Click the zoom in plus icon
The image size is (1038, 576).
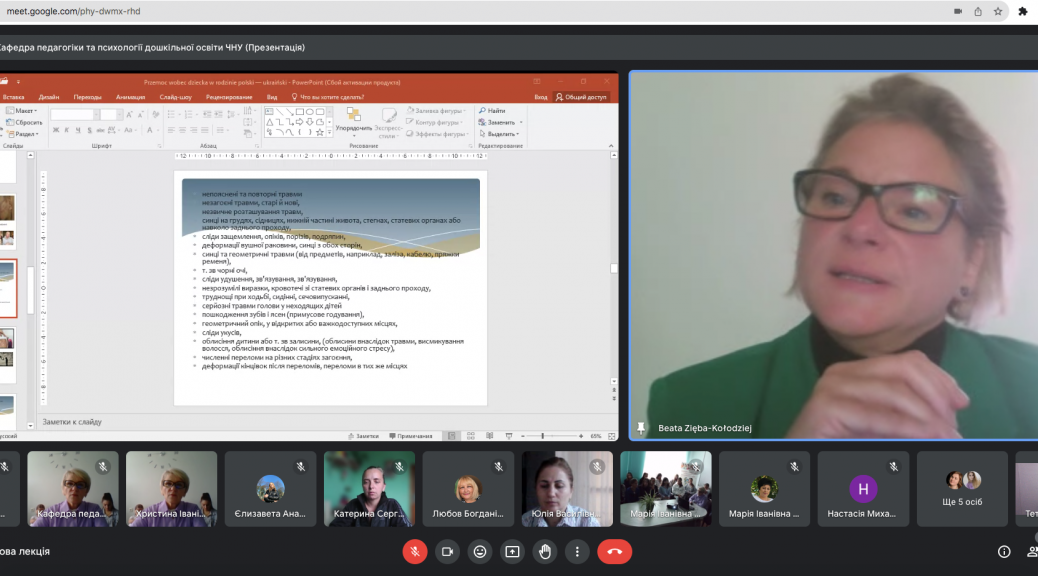pyautogui.click(x=581, y=436)
